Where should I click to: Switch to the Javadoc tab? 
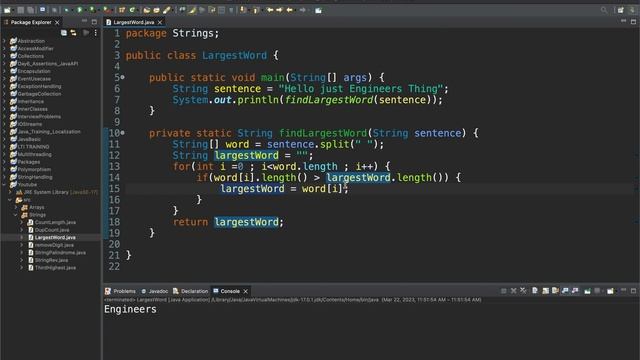pyautogui.click(x=155, y=291)
